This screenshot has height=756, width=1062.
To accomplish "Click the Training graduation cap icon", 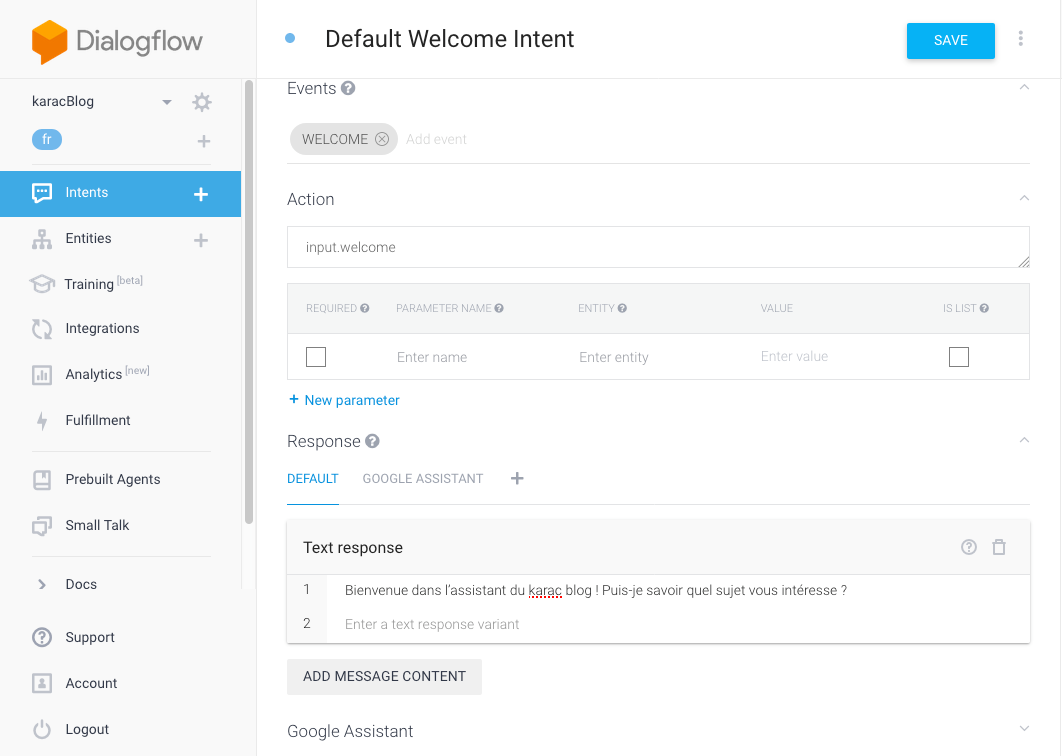I will point(42,284).
